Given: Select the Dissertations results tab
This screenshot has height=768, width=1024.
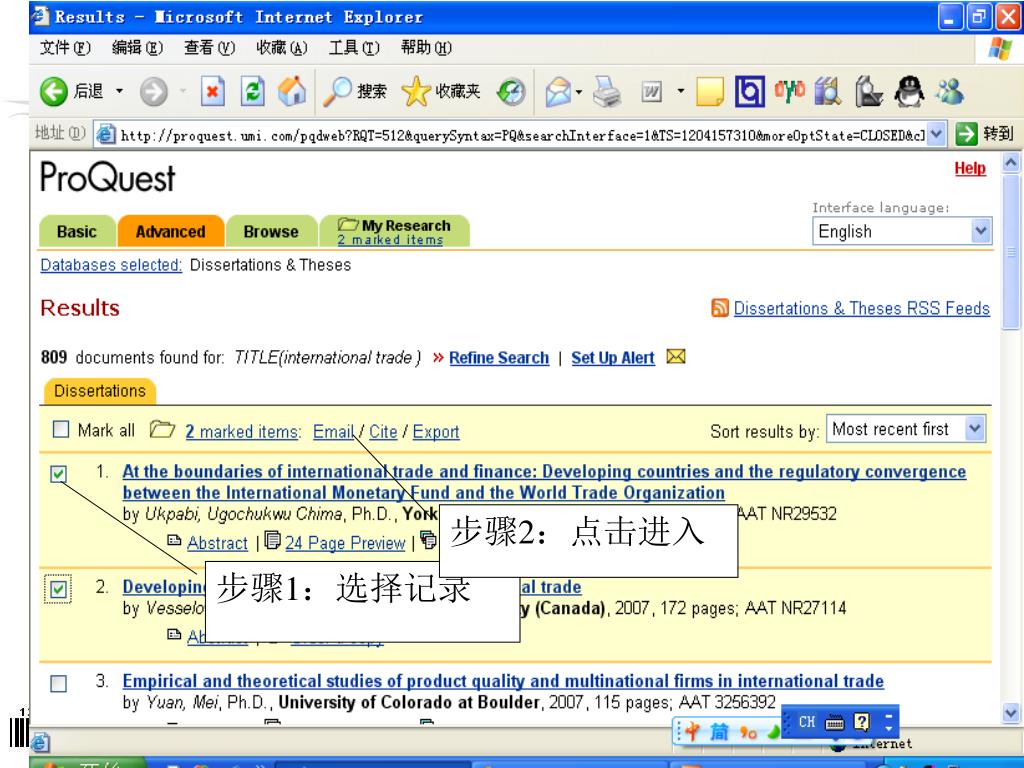Looking at the screenshot, I should (x=100, y=391).
